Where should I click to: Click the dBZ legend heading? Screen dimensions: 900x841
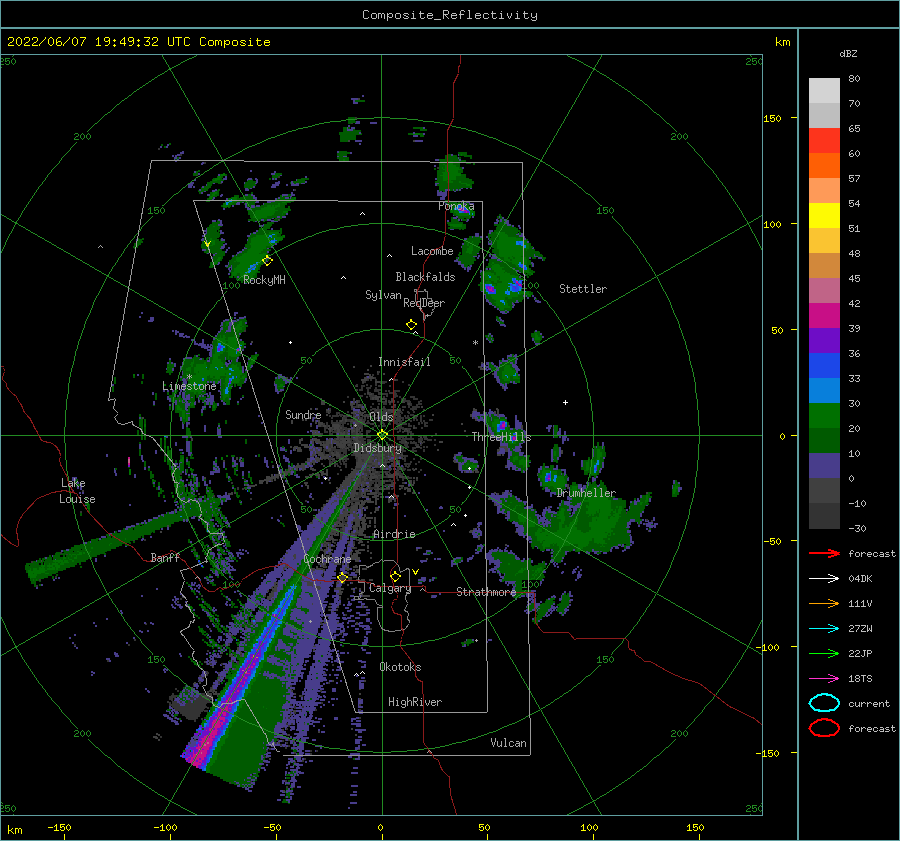[x=848, y=53]
